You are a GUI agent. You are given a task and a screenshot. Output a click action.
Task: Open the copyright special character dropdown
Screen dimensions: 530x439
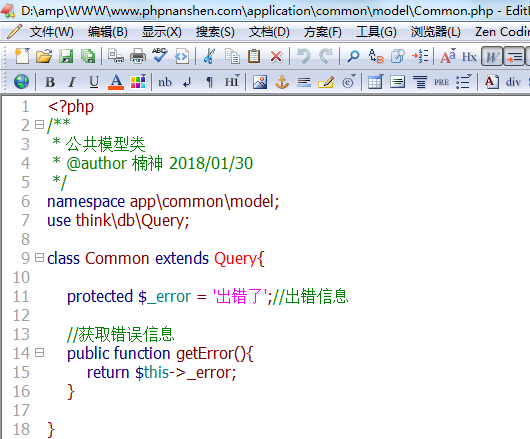[x=348, y=82]
